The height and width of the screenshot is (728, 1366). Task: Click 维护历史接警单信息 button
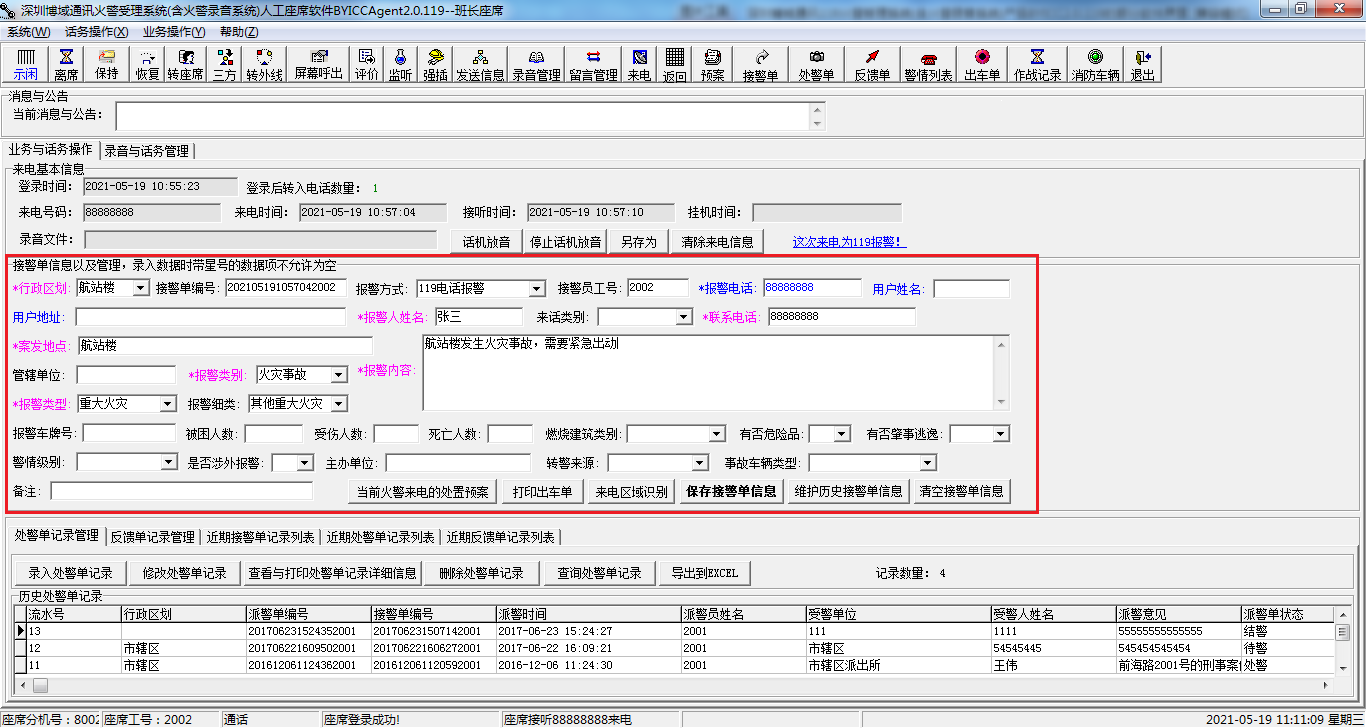pos(849,491)
